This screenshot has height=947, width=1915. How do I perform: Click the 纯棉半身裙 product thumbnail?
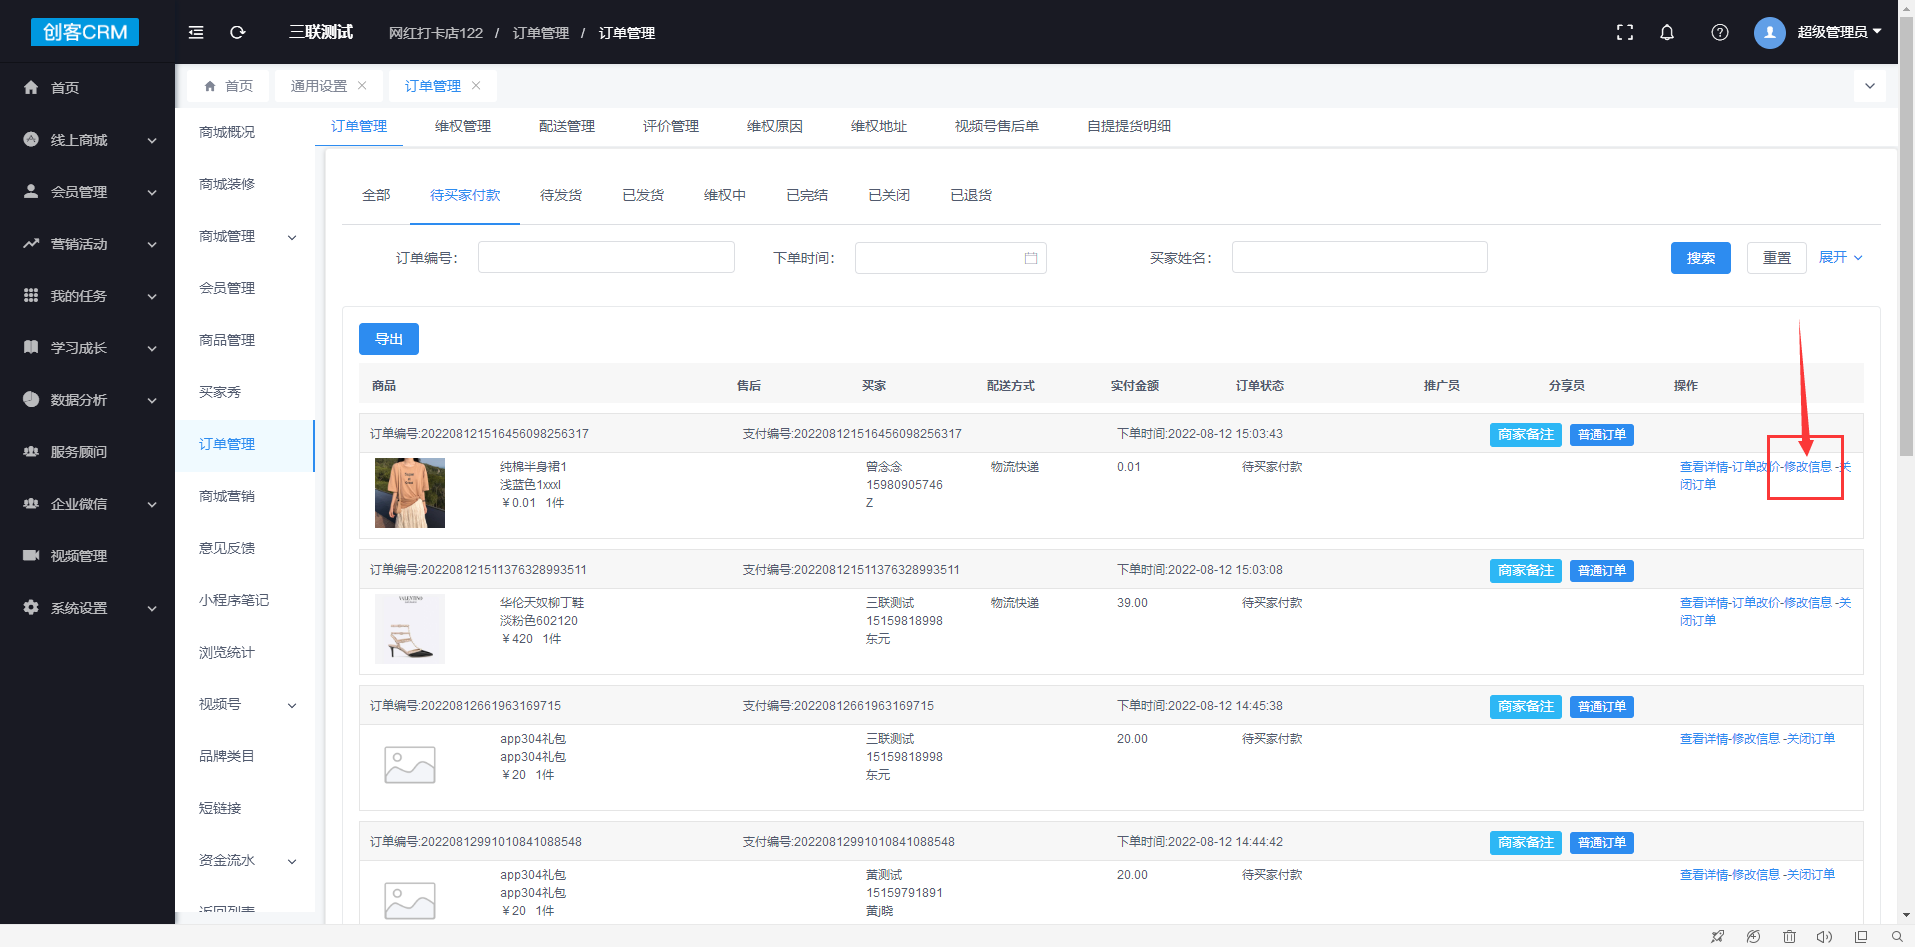click(410, 493)
